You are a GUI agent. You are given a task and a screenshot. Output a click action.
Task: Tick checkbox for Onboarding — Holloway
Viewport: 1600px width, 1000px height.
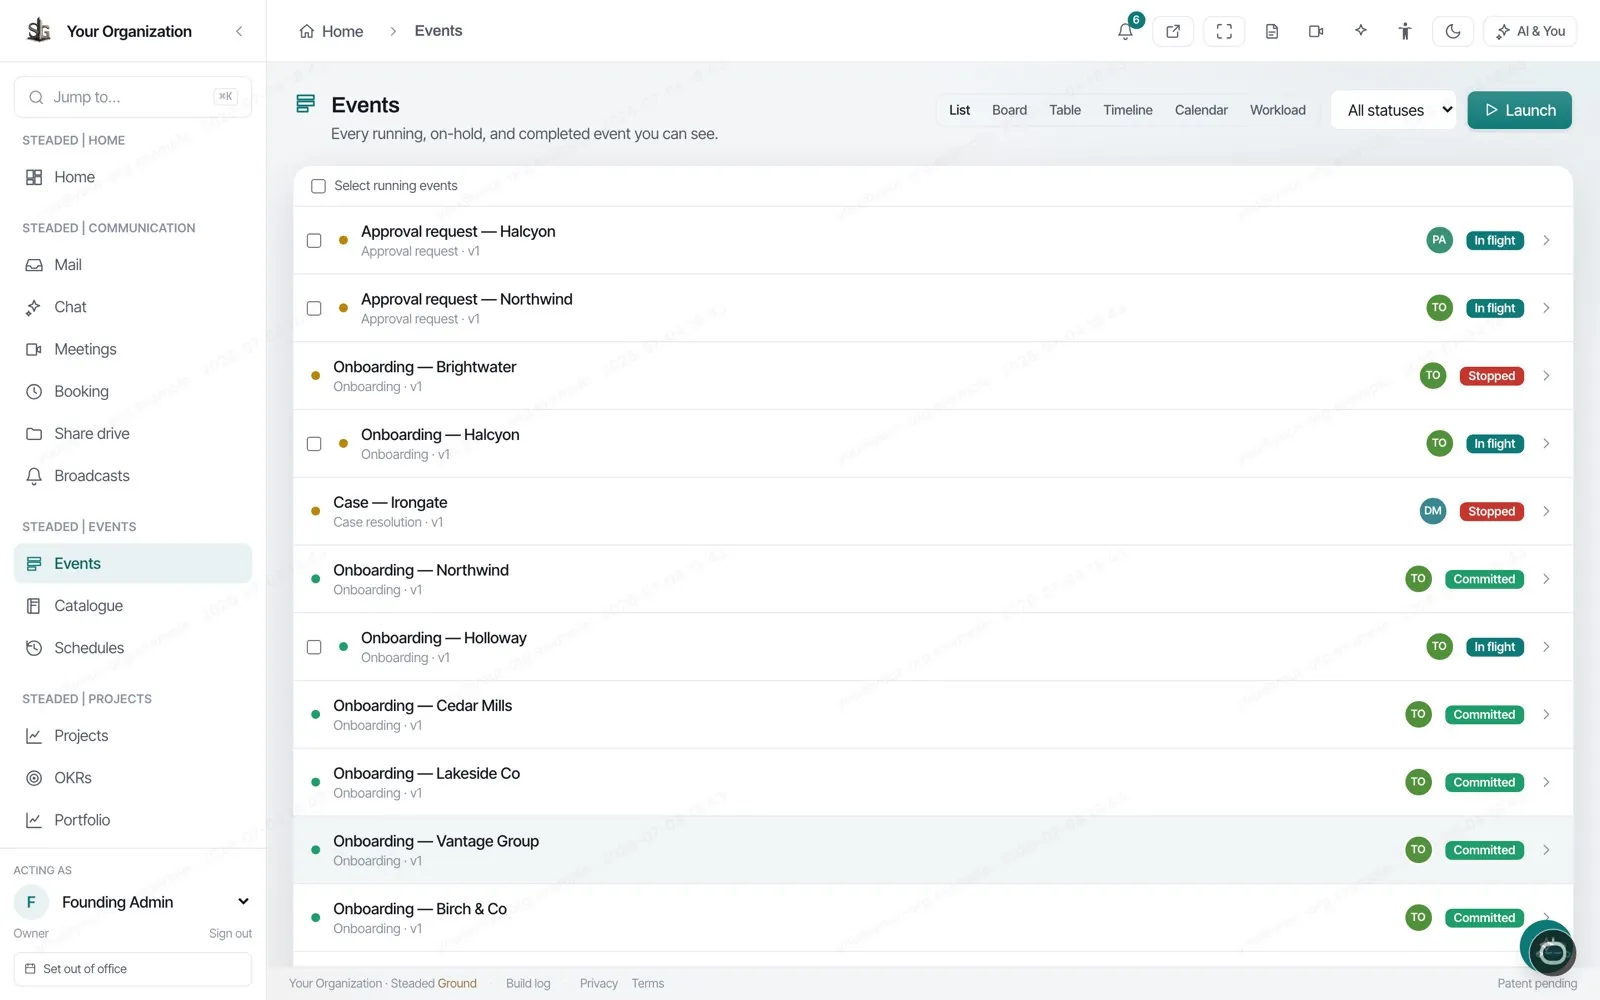tap(314, 647)
